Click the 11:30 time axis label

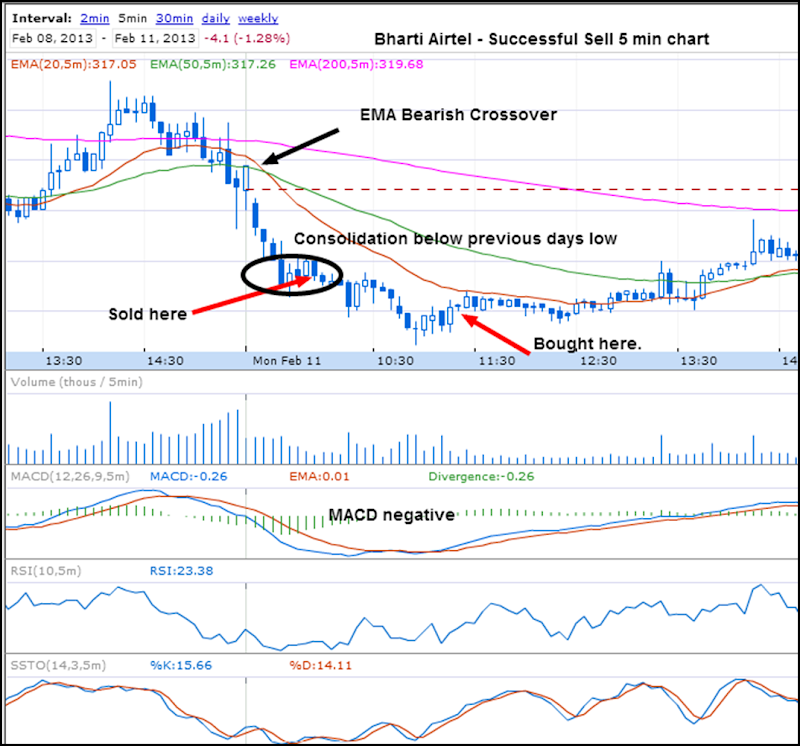[x=497, y=361]
